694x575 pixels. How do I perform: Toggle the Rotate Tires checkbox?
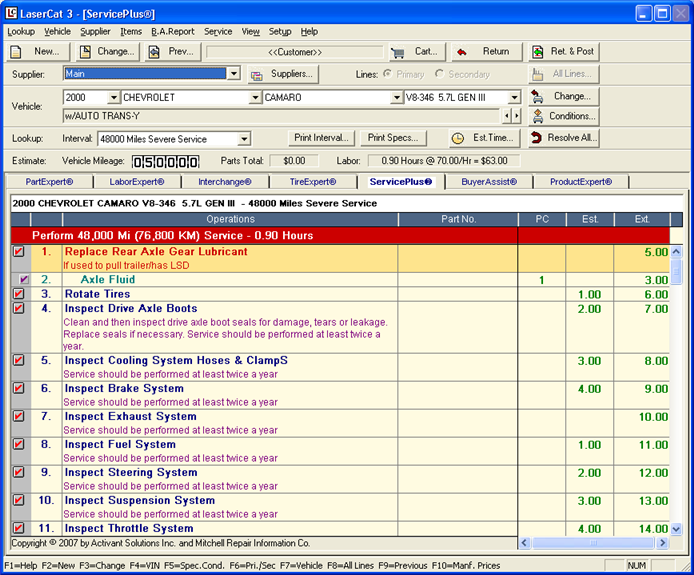click(18, 294)
